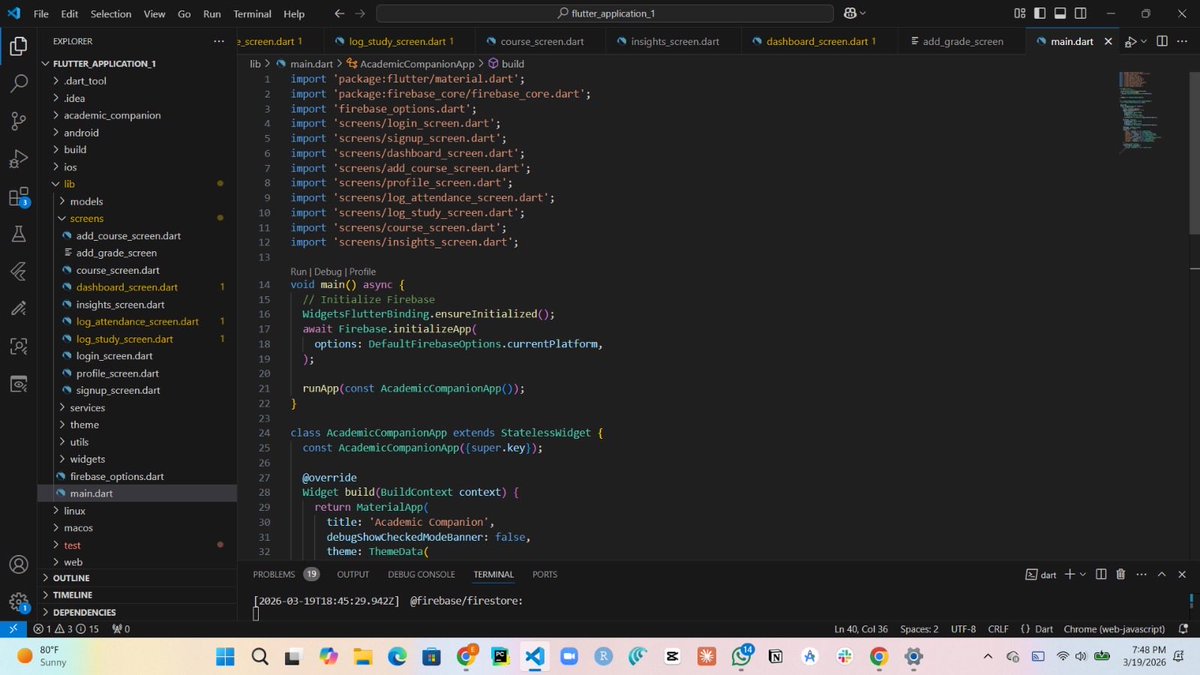Go forward with the navigation arrow
The width and height of the screenshot is (1200, 675).
pyautogui.click(x=360, y=13)
